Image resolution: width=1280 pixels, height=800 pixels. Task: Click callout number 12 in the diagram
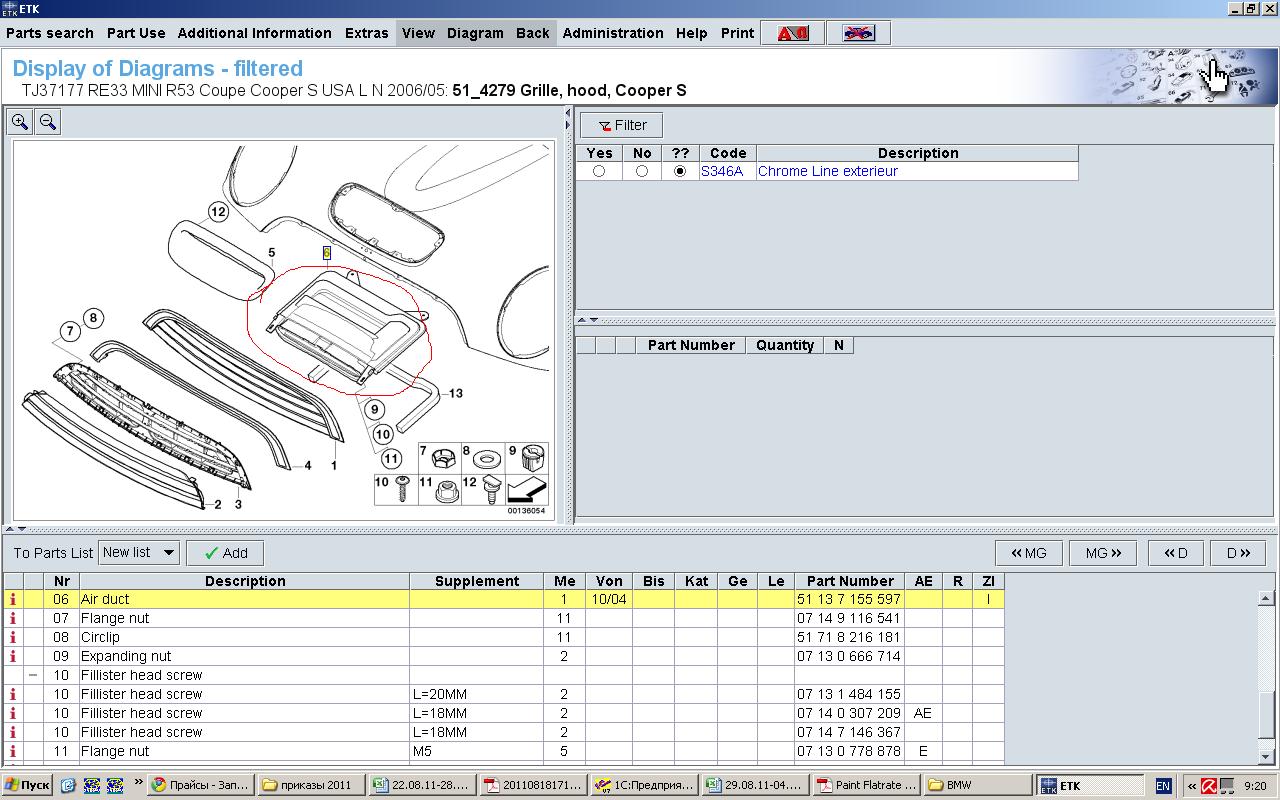(x=218, y=212)
